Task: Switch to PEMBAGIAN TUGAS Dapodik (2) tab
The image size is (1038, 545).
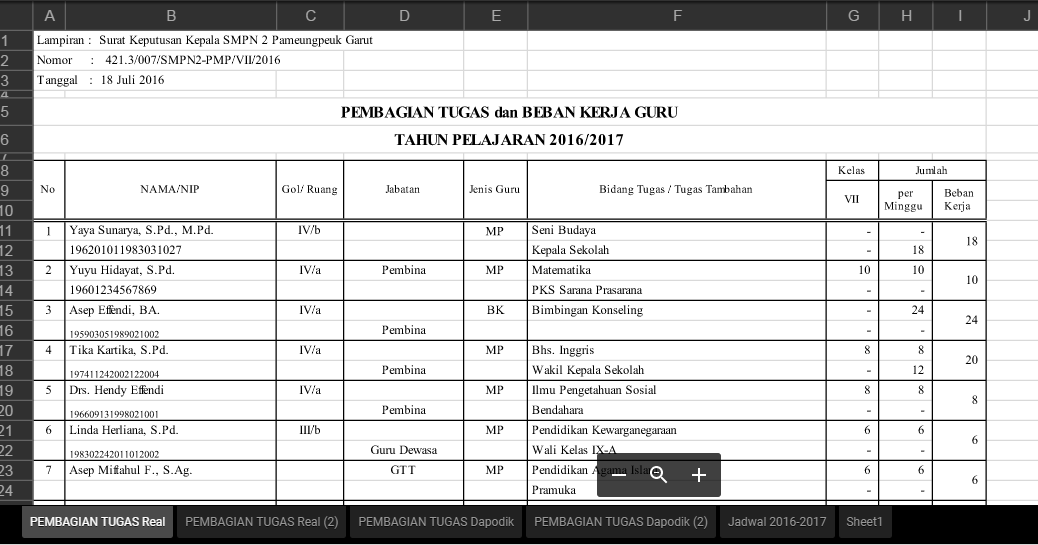Action: (621, 522)
